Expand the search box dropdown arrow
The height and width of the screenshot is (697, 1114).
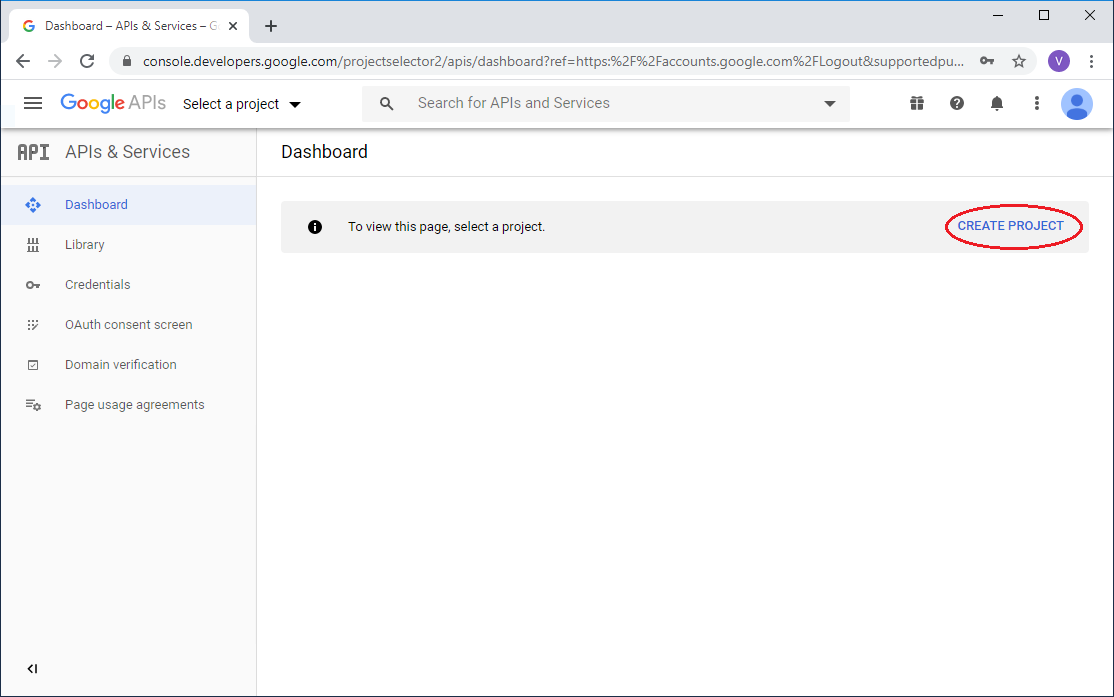coord(829,104)
